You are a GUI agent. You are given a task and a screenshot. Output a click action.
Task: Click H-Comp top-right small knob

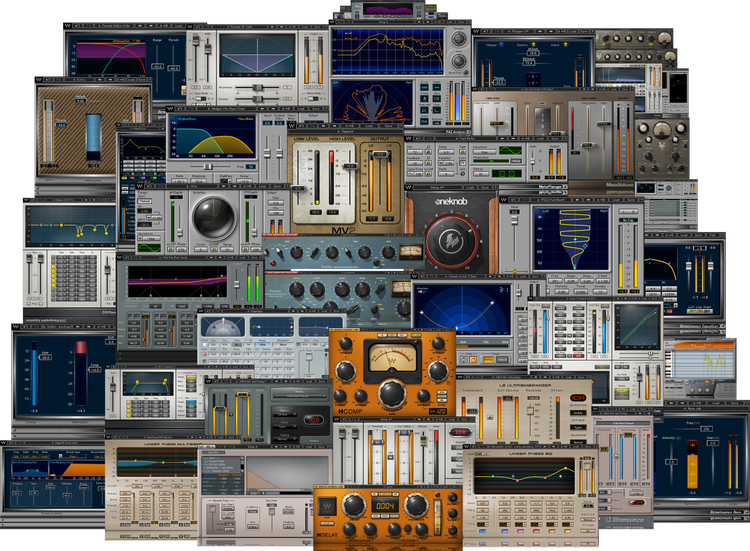pos(438,342)
